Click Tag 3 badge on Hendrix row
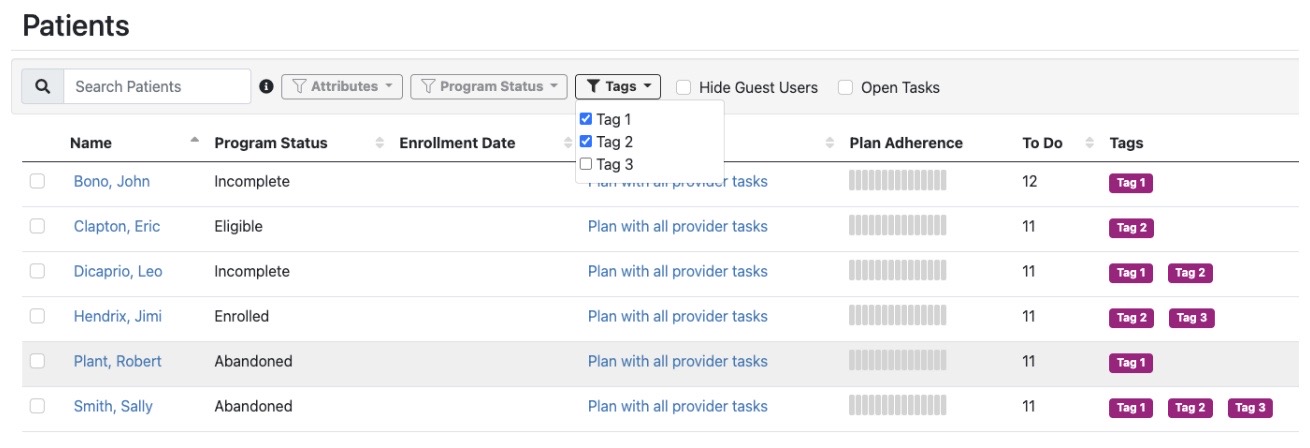Image resolution: width=1310 pixels, height=448 pixels. click(1191, 317)
